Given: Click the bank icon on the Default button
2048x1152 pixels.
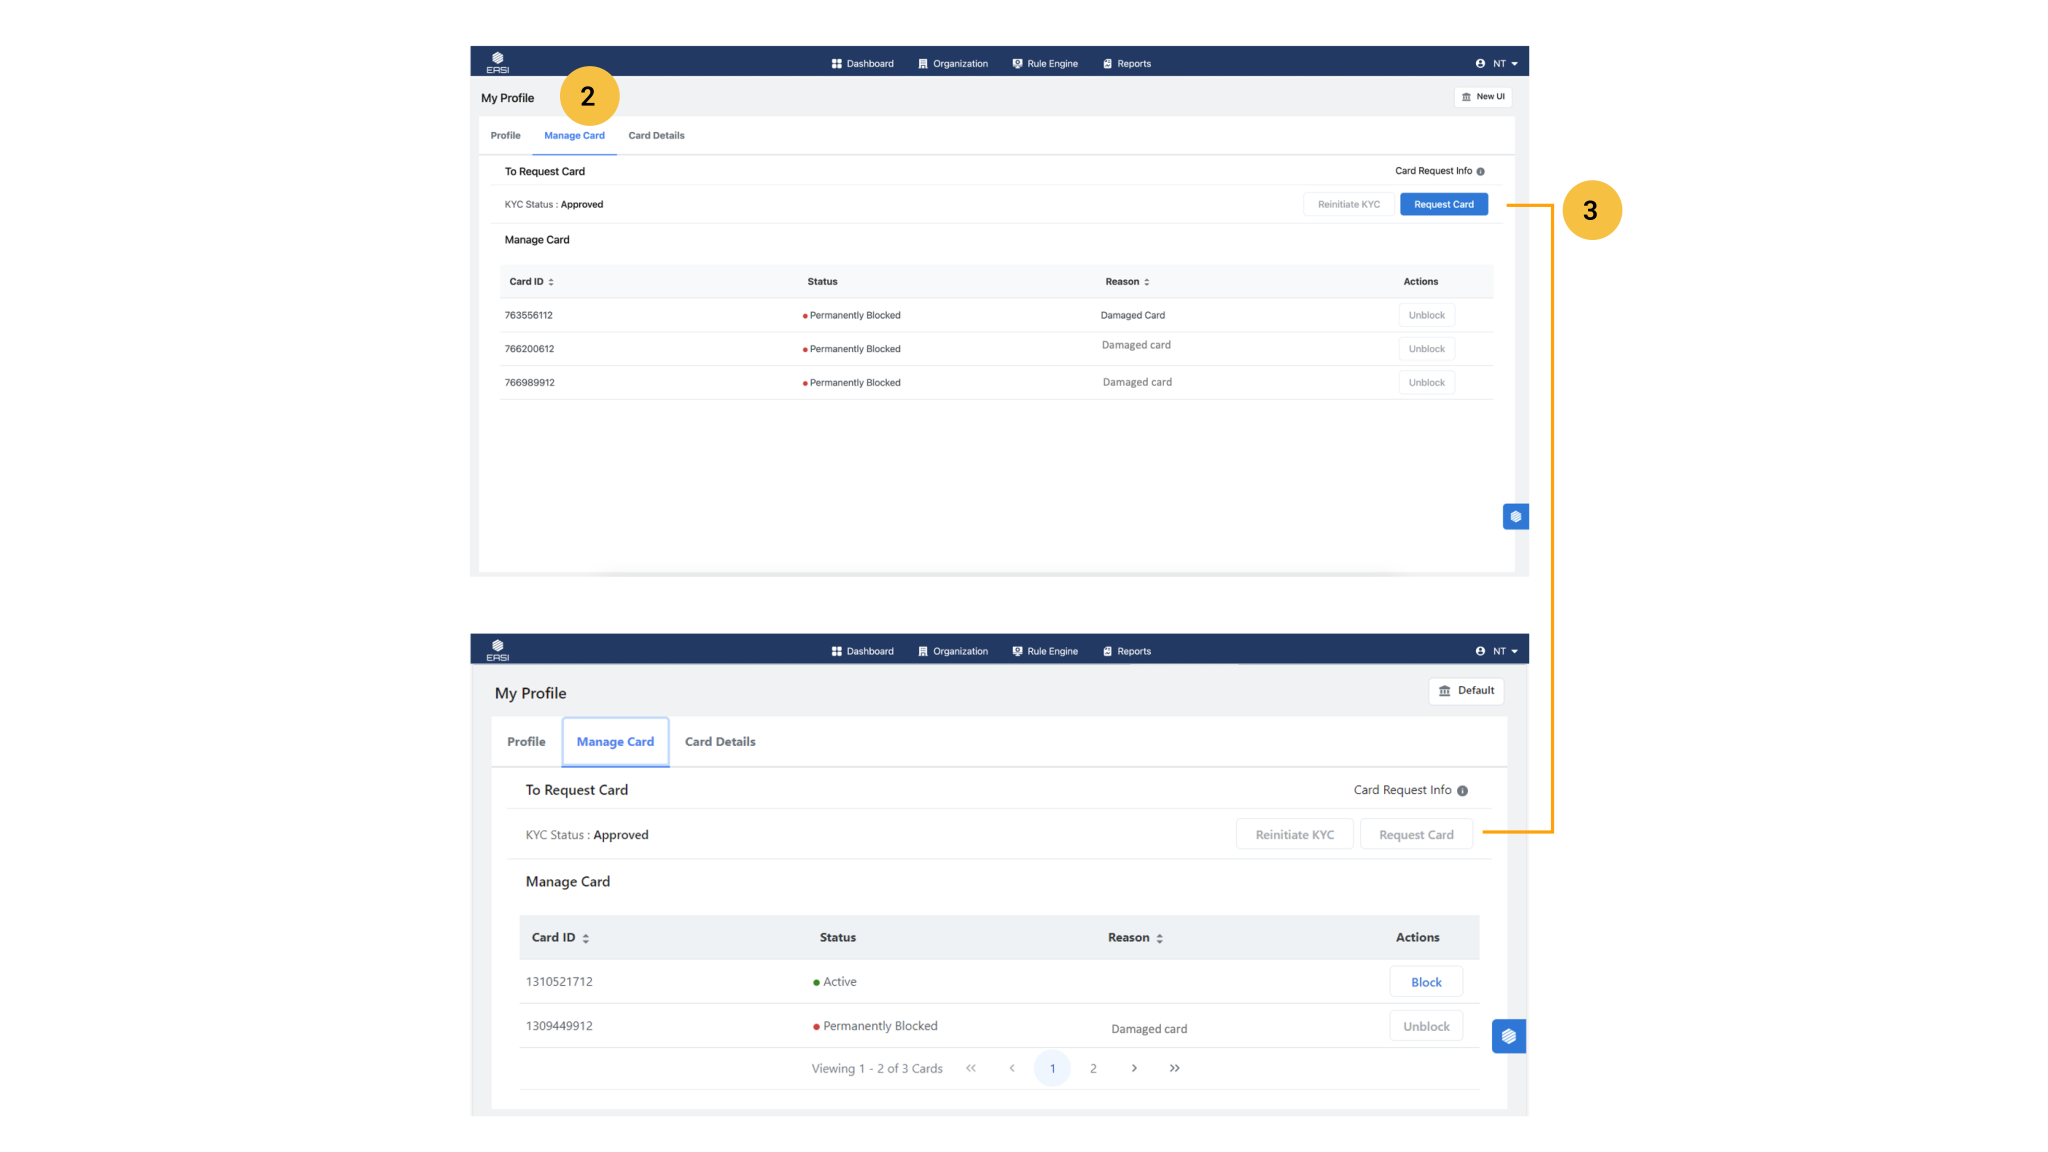Looking at the screenshot, I should pyautogui.click(x=1445, y=691).
